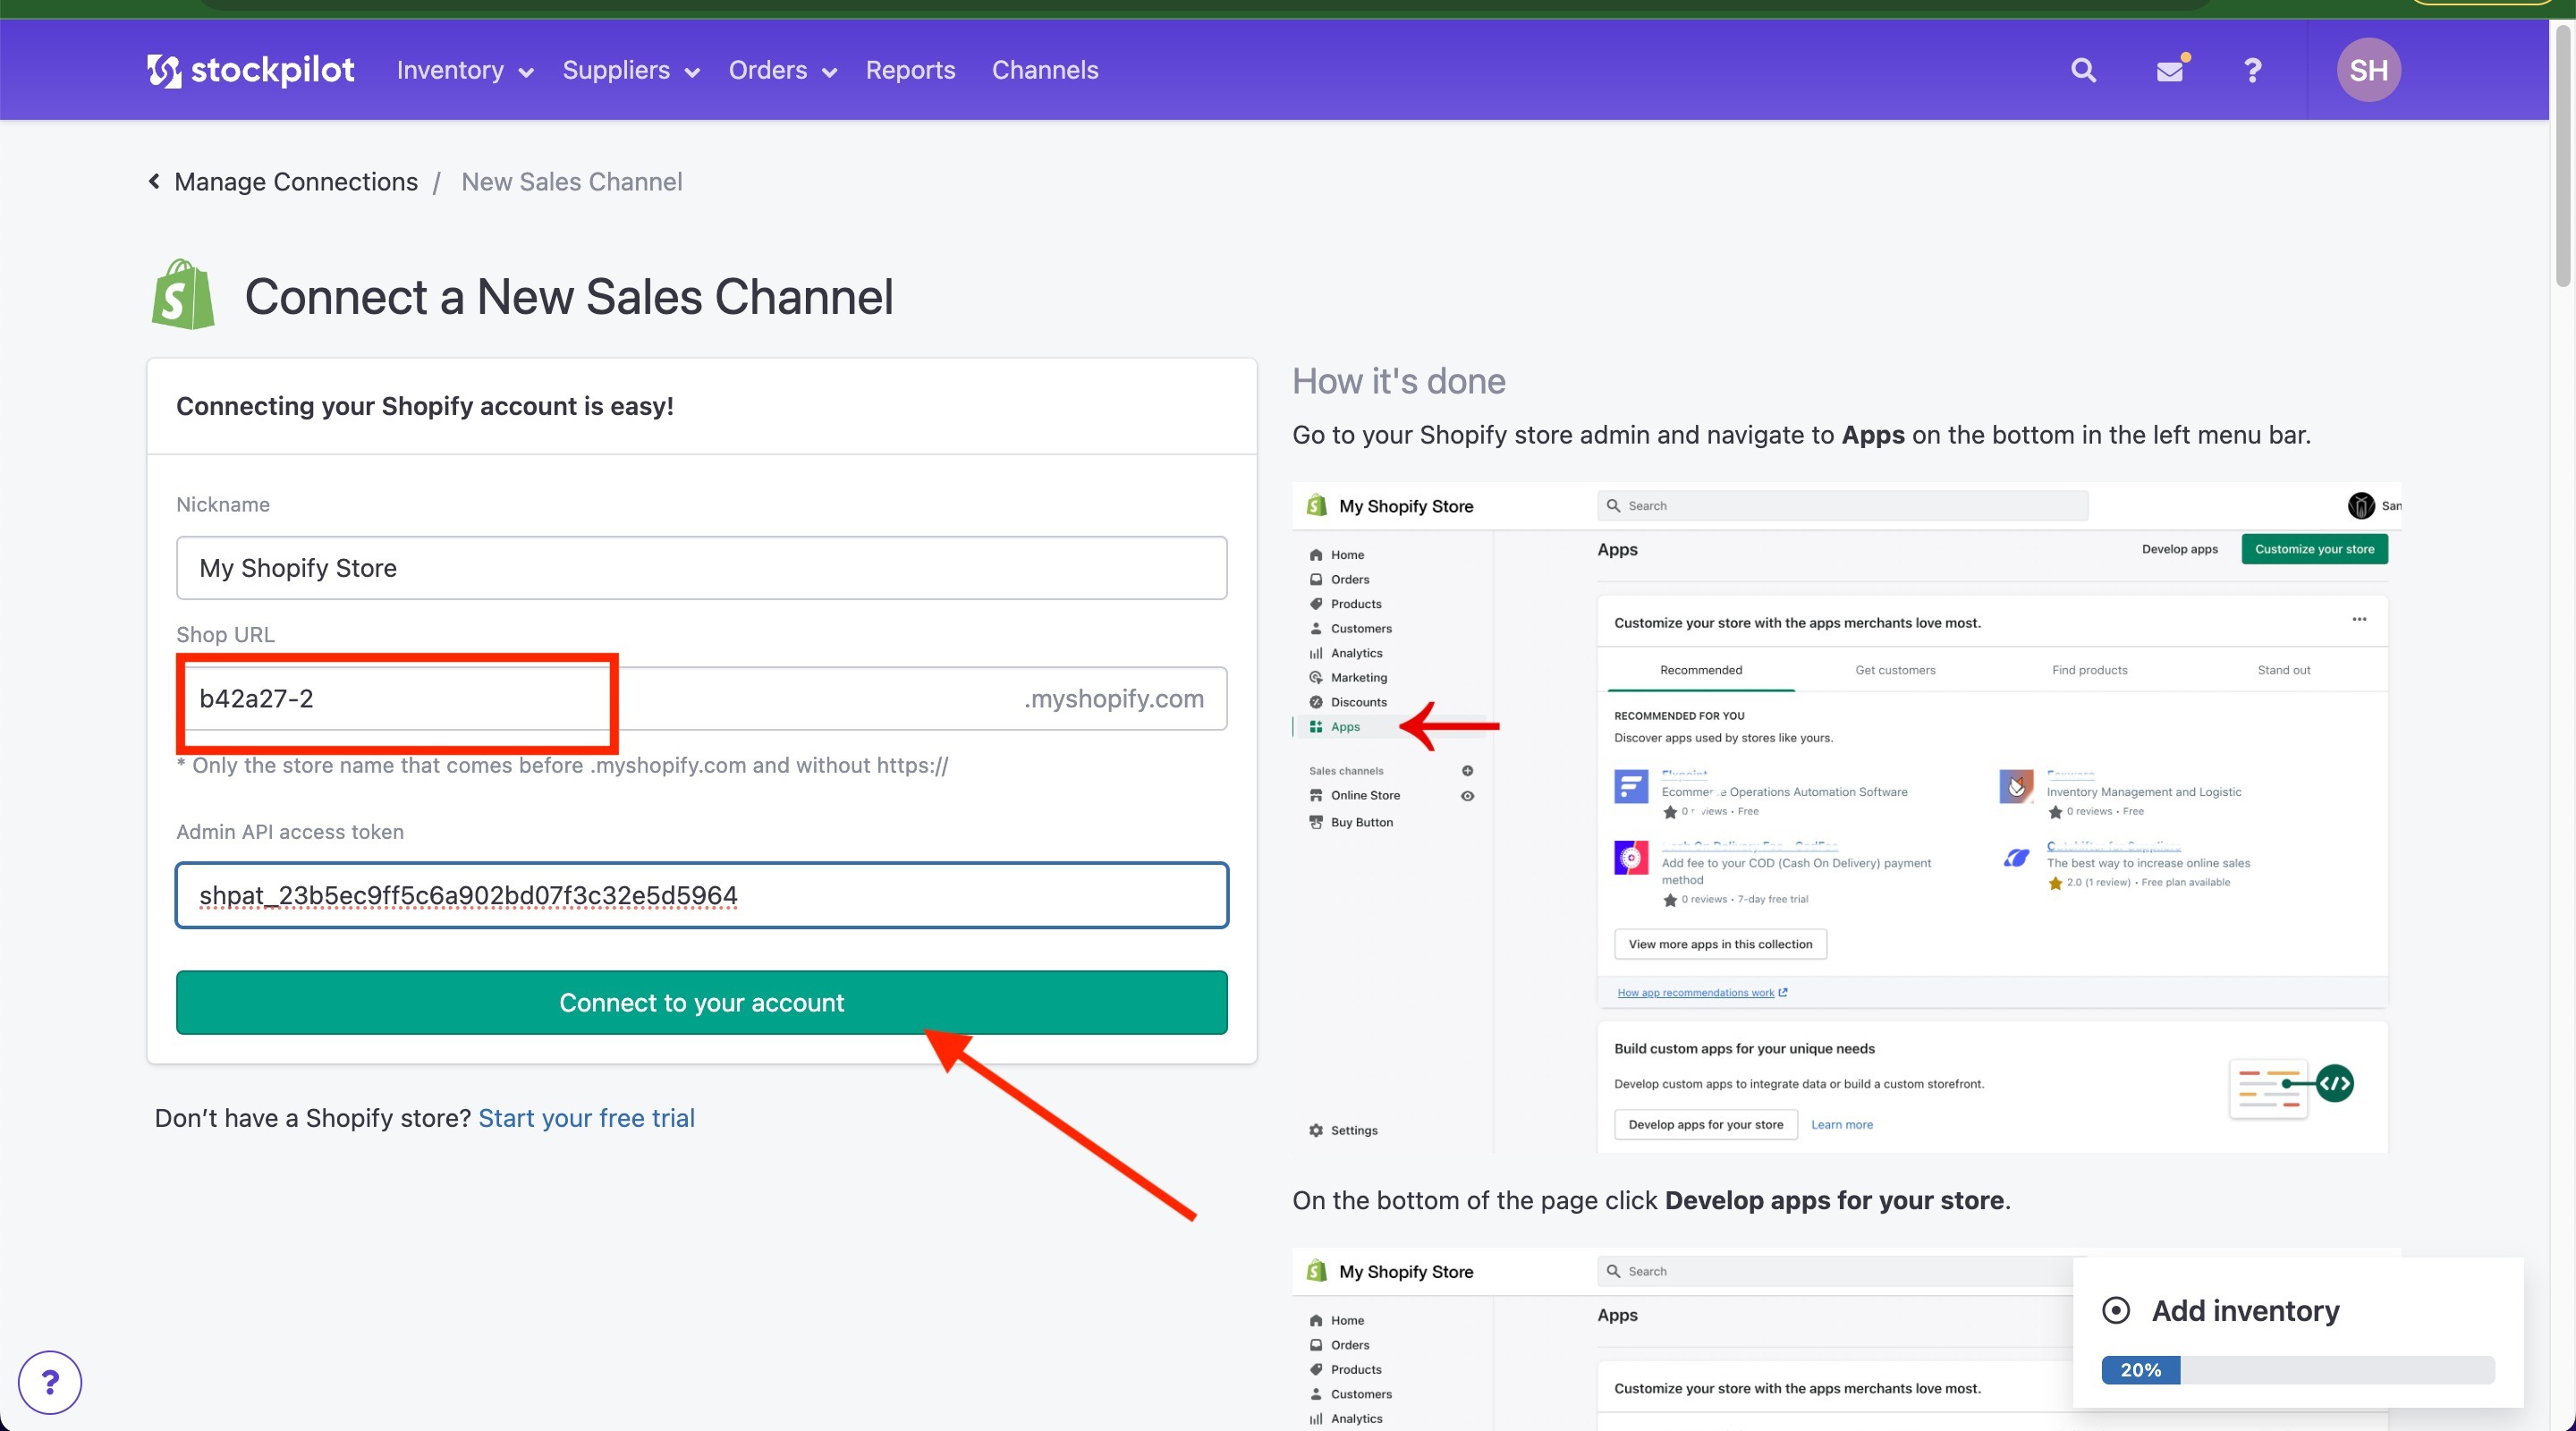
Task: Open the Channels menu item
Action: click(x=1044, y=70)
